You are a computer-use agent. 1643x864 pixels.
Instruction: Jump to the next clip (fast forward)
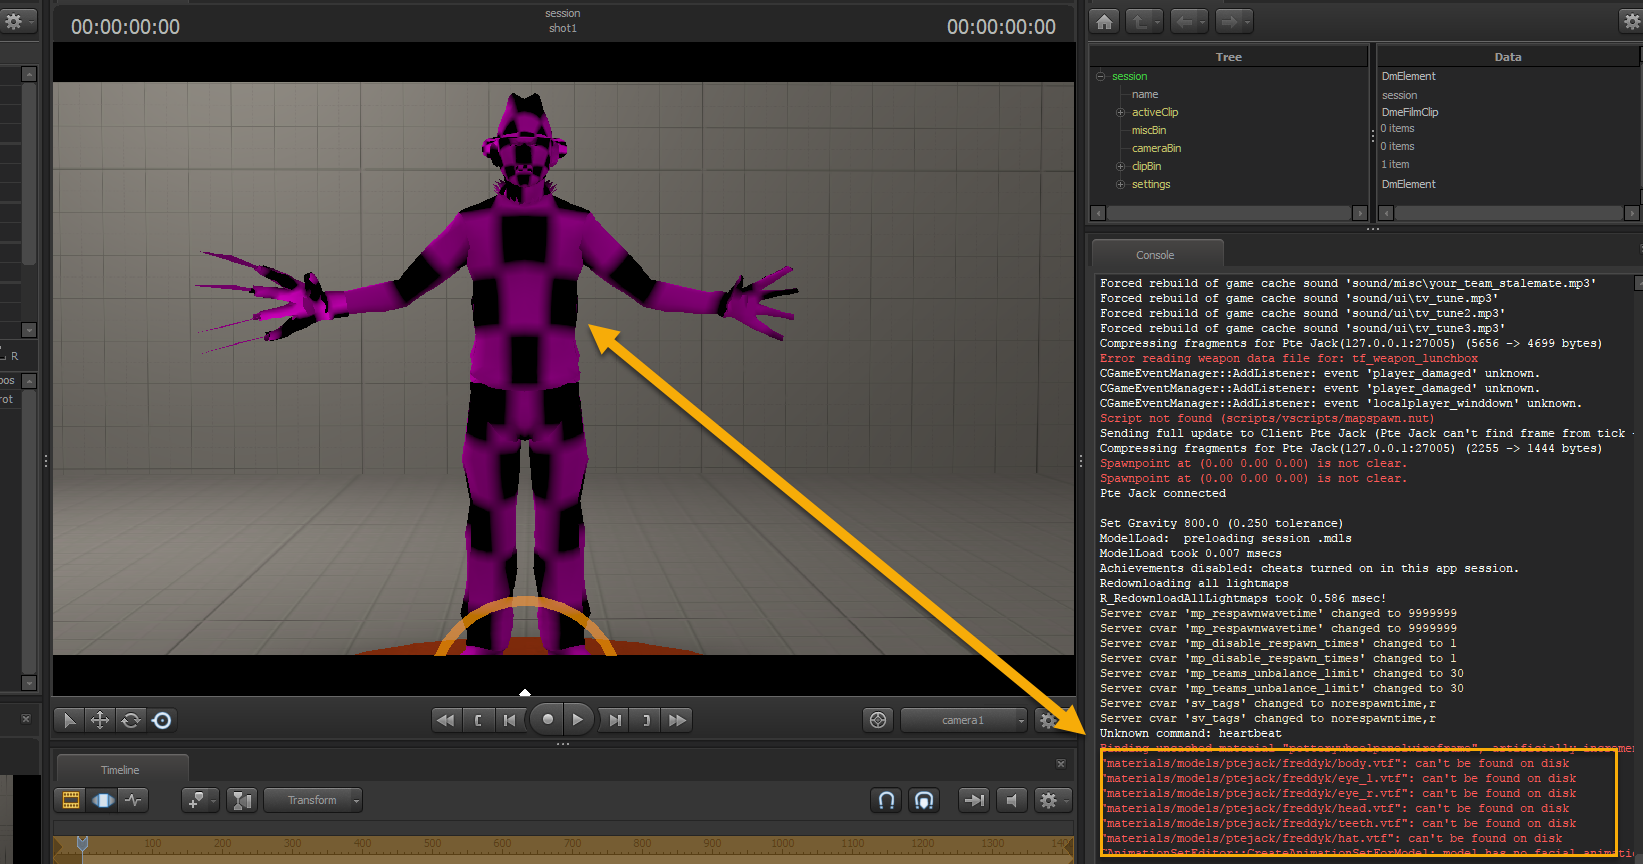click(677, 720)
